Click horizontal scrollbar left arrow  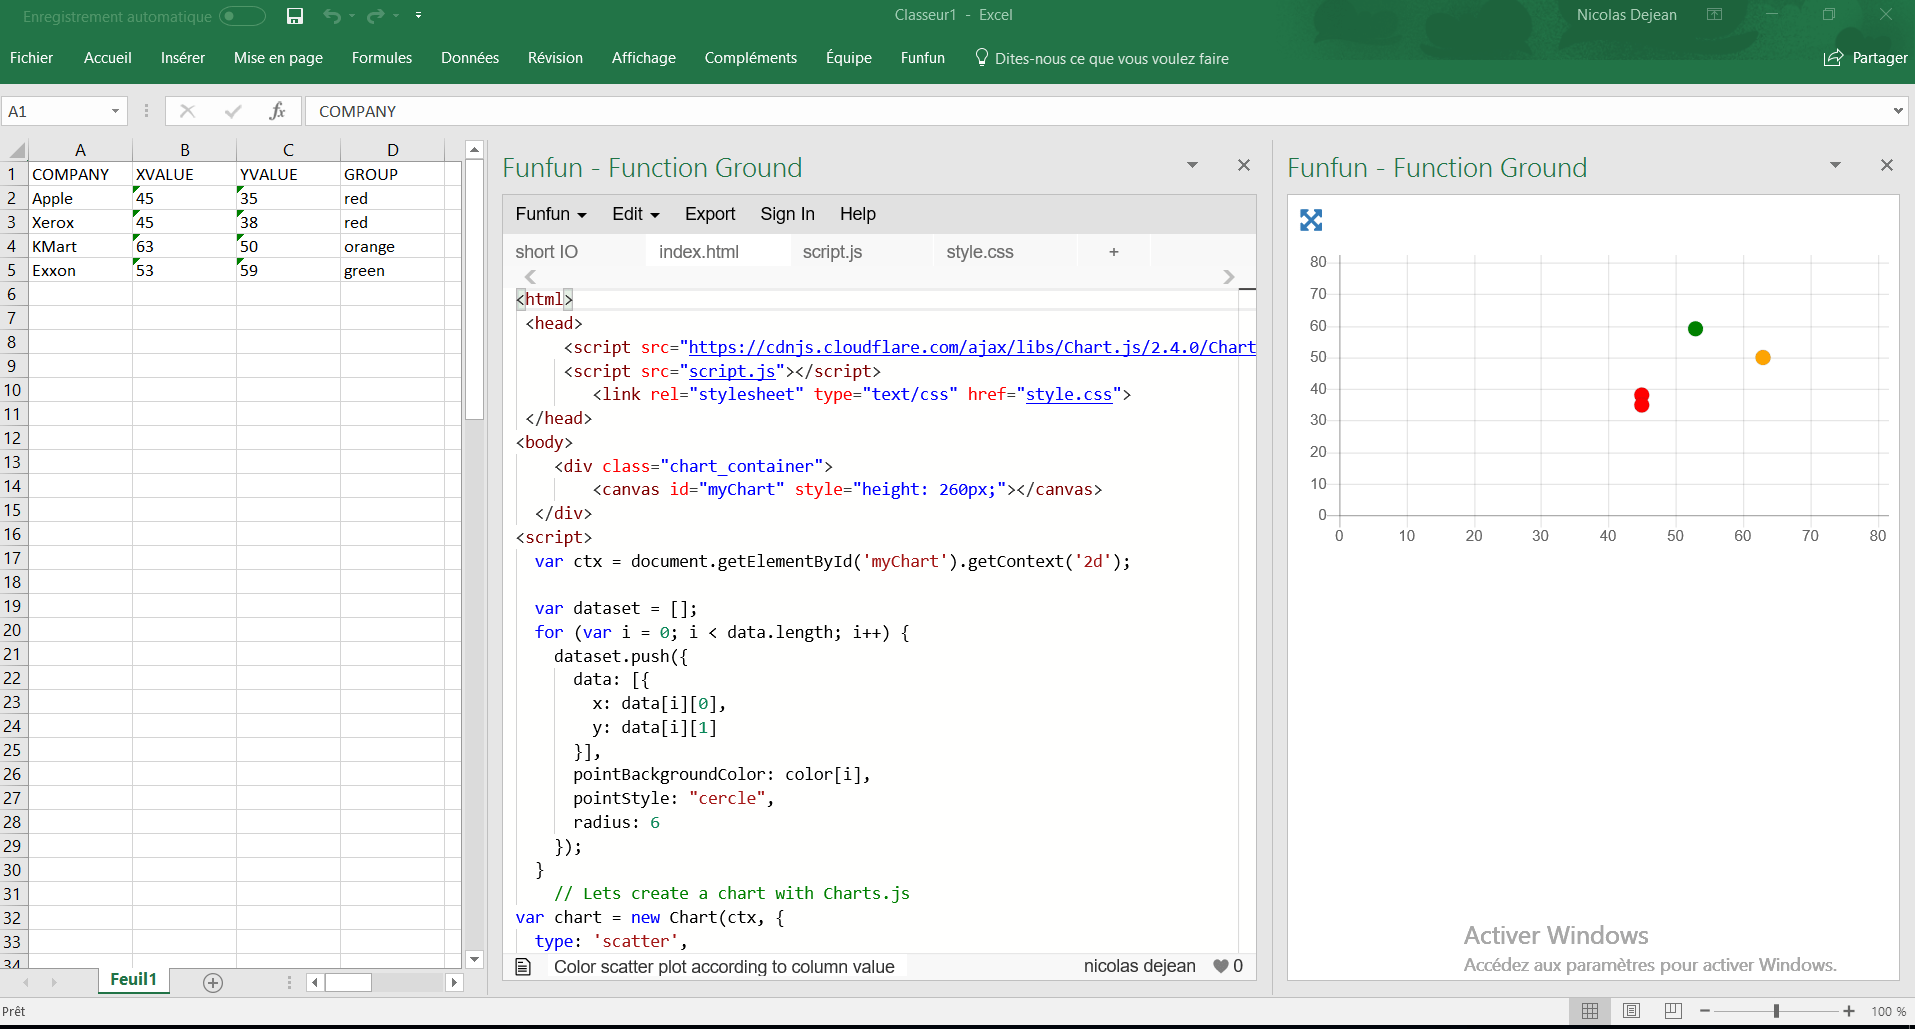pos(315,982)
